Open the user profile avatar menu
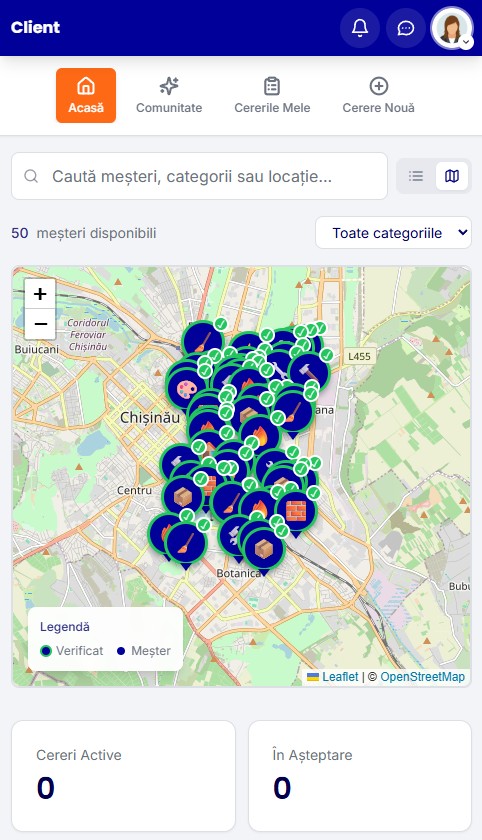 click(452, 28)
